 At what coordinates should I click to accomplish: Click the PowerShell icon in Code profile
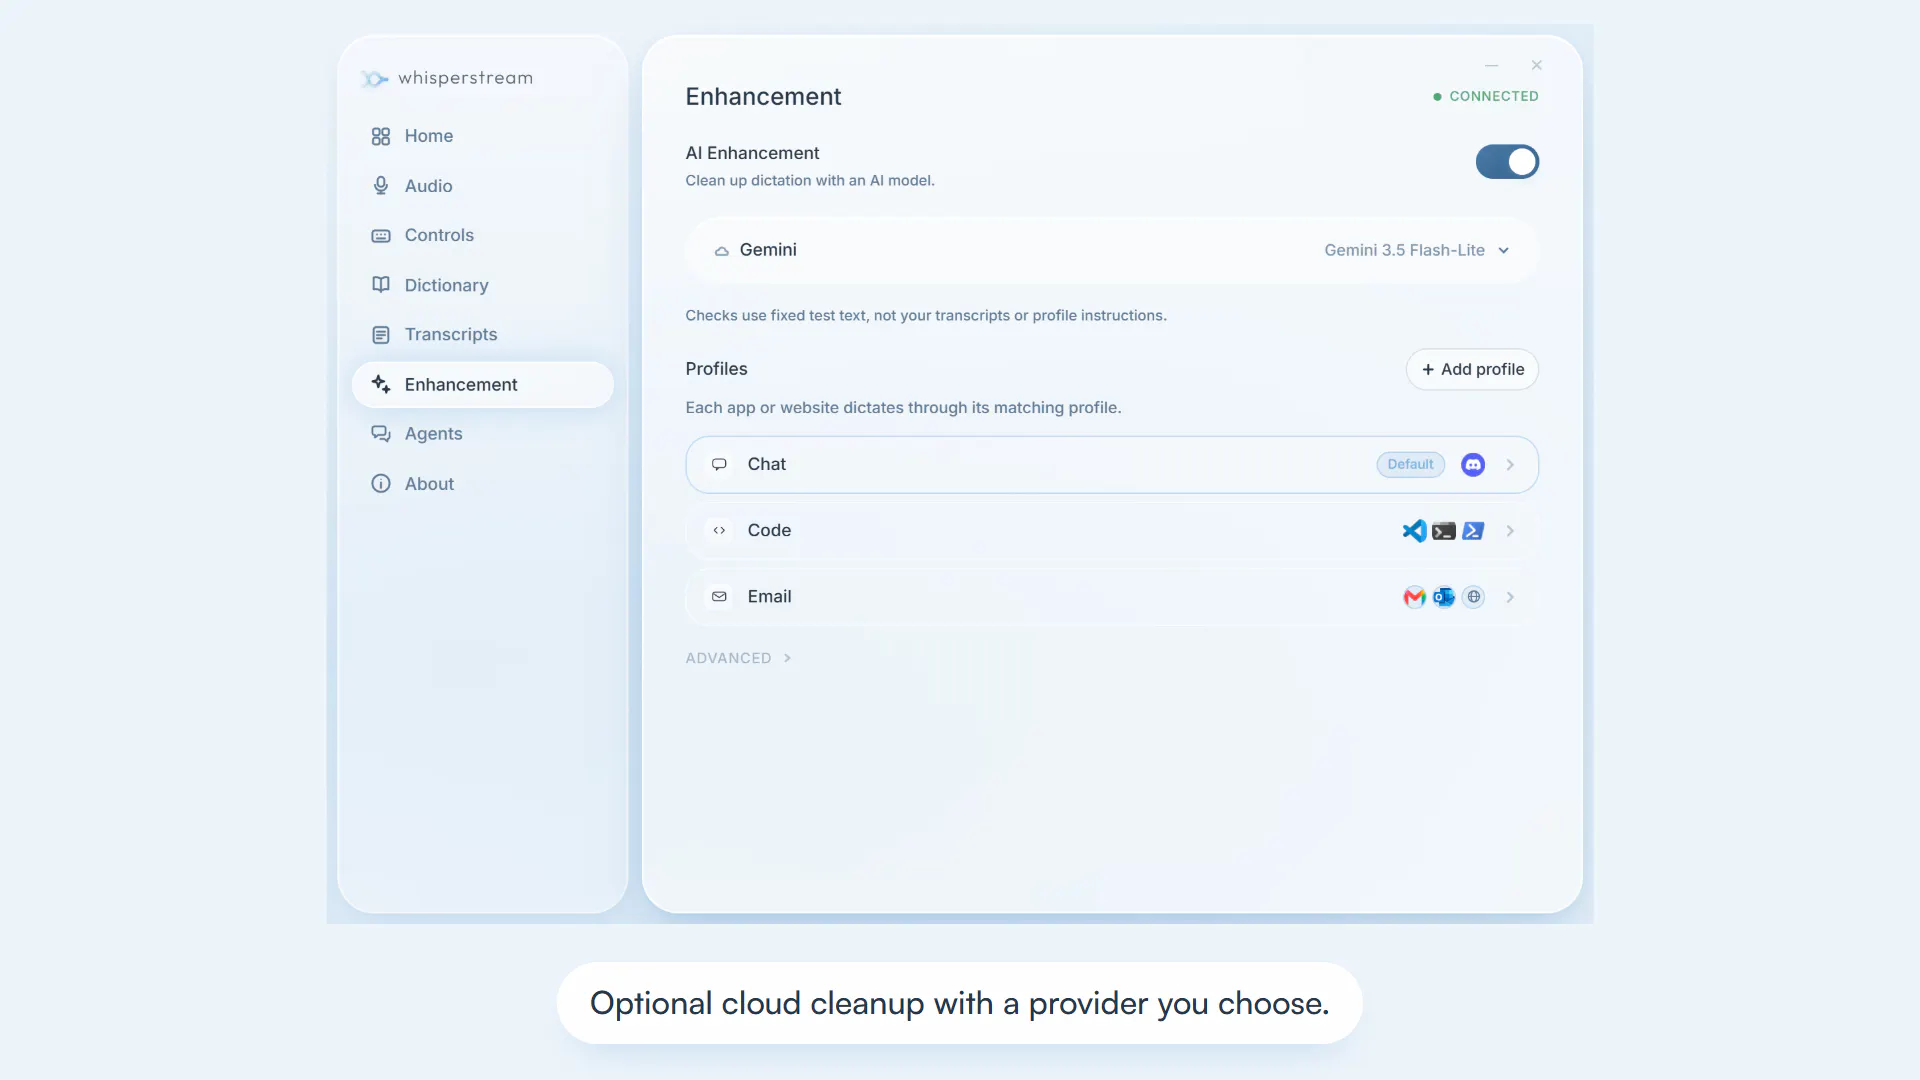1473,531
